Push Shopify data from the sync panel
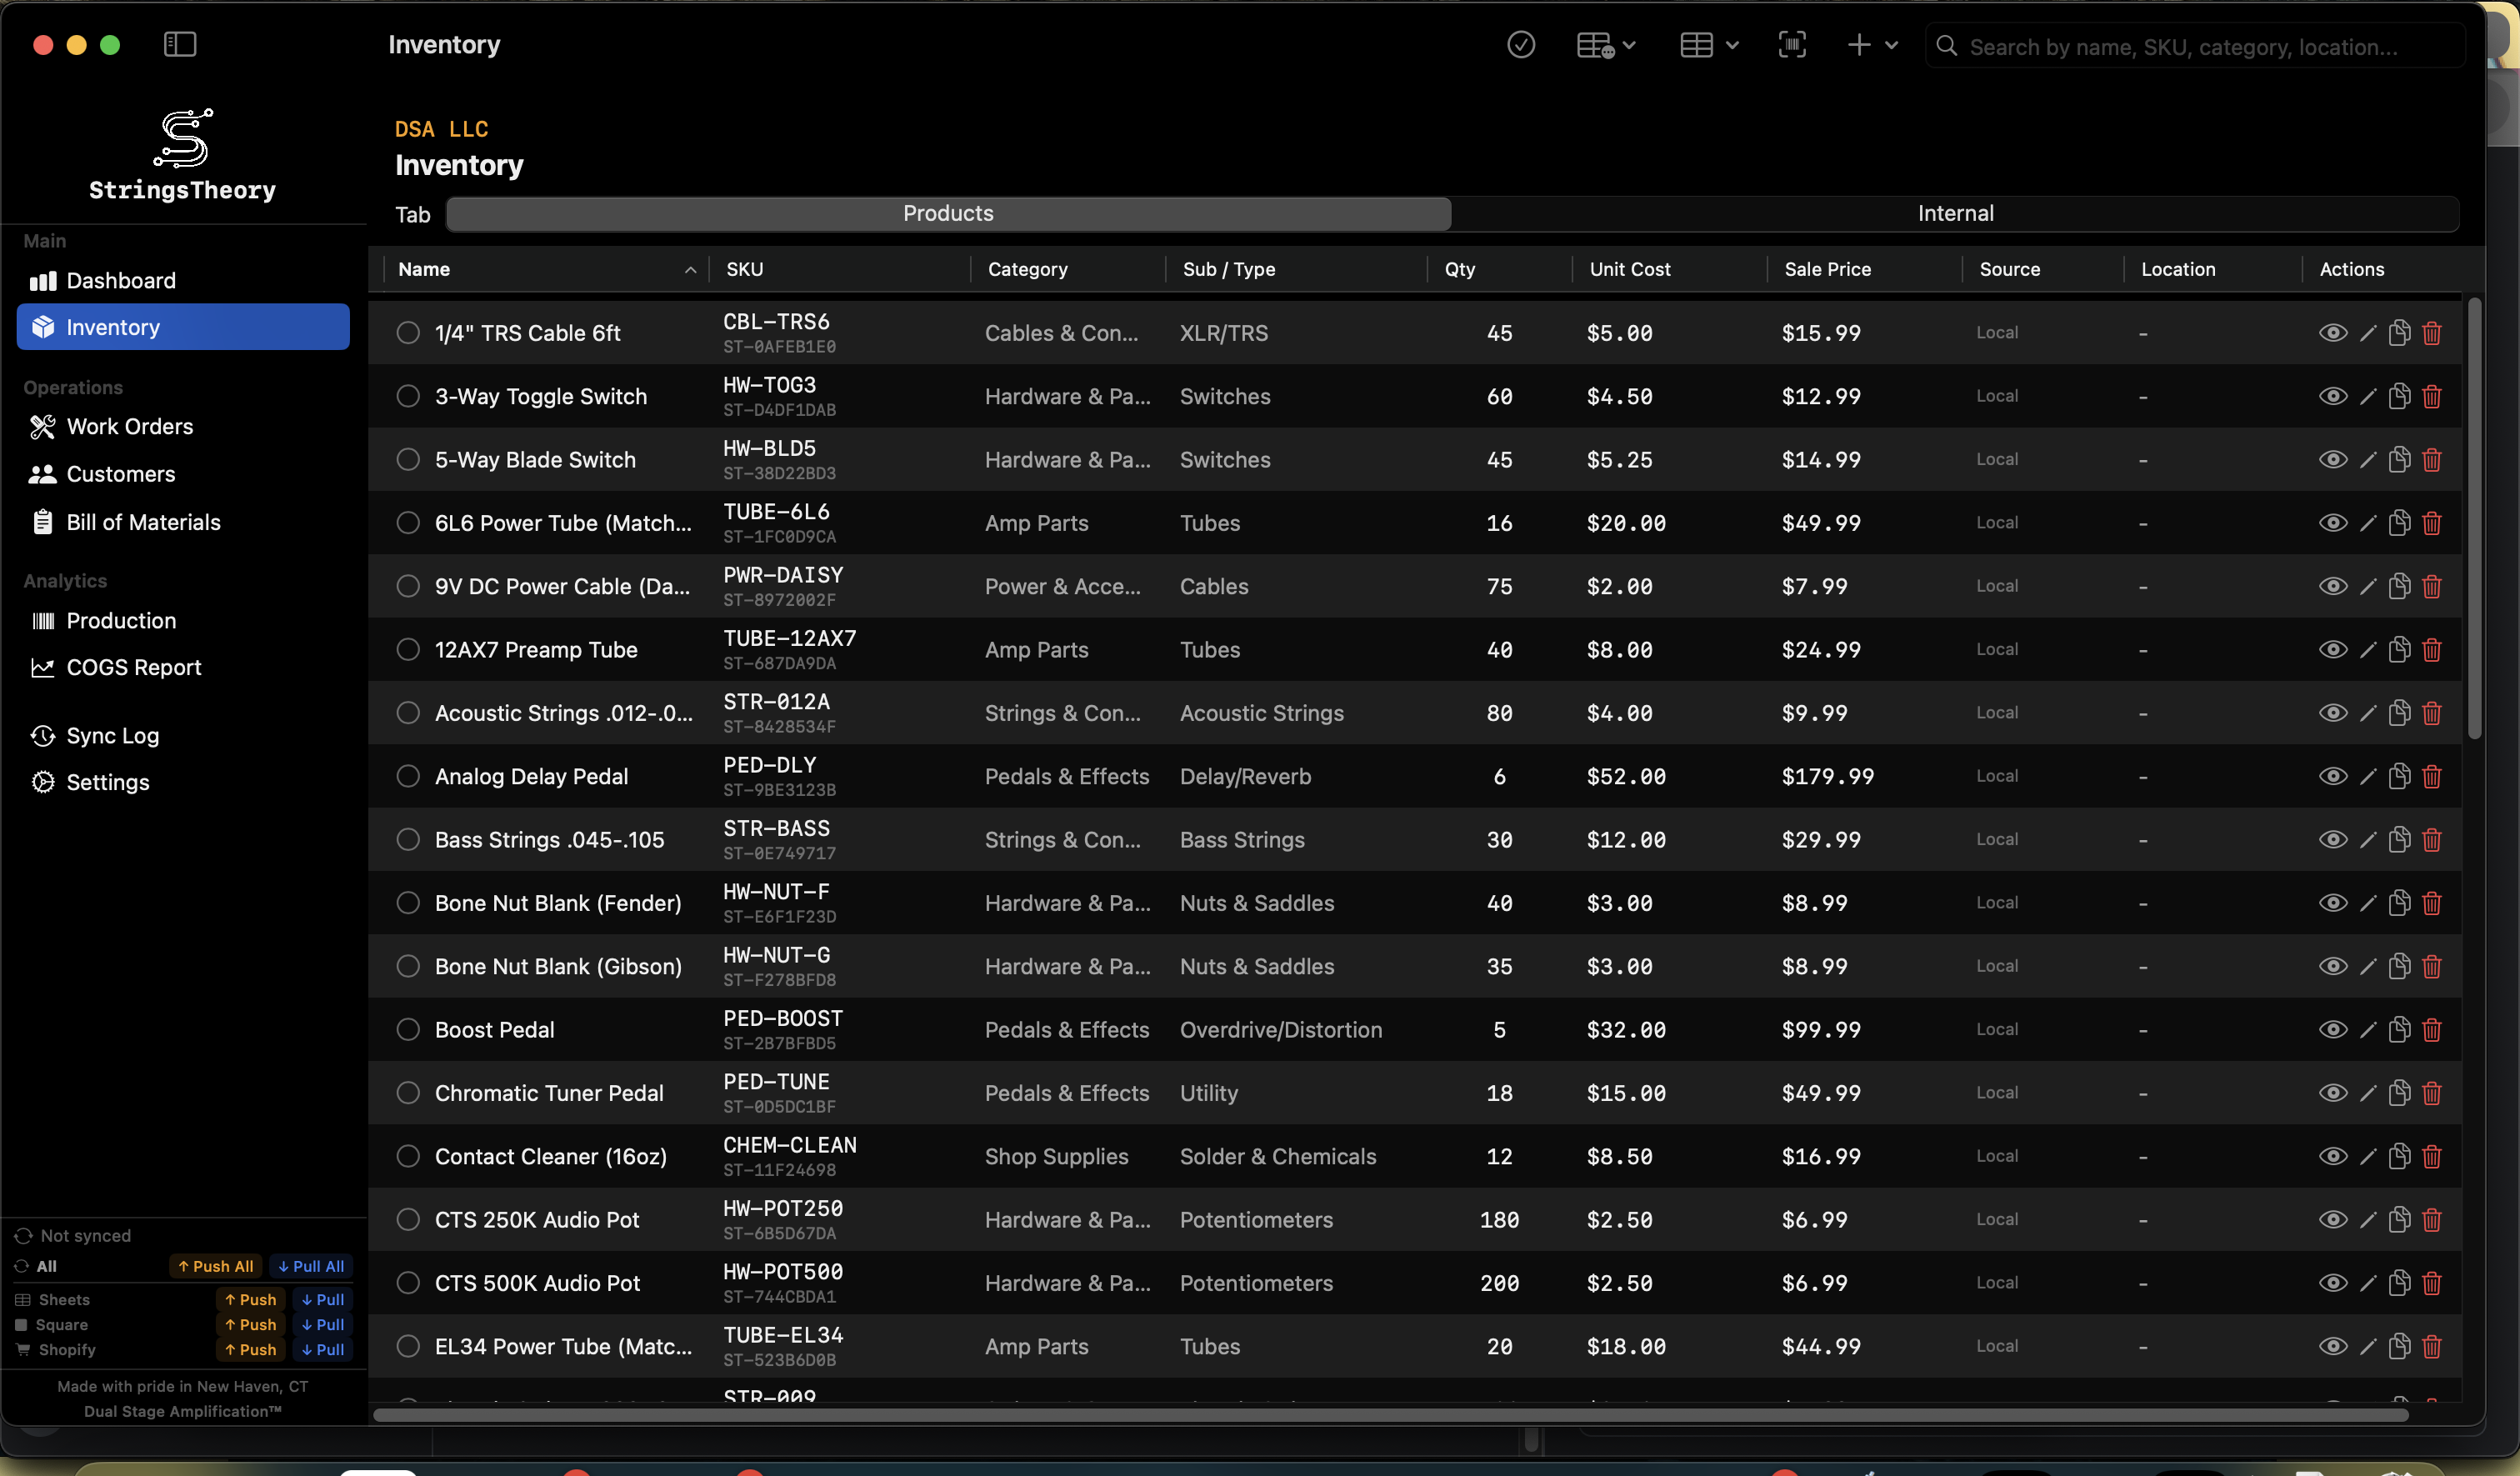This screenshot has width=2520, height=1476. coord(251,1349)
